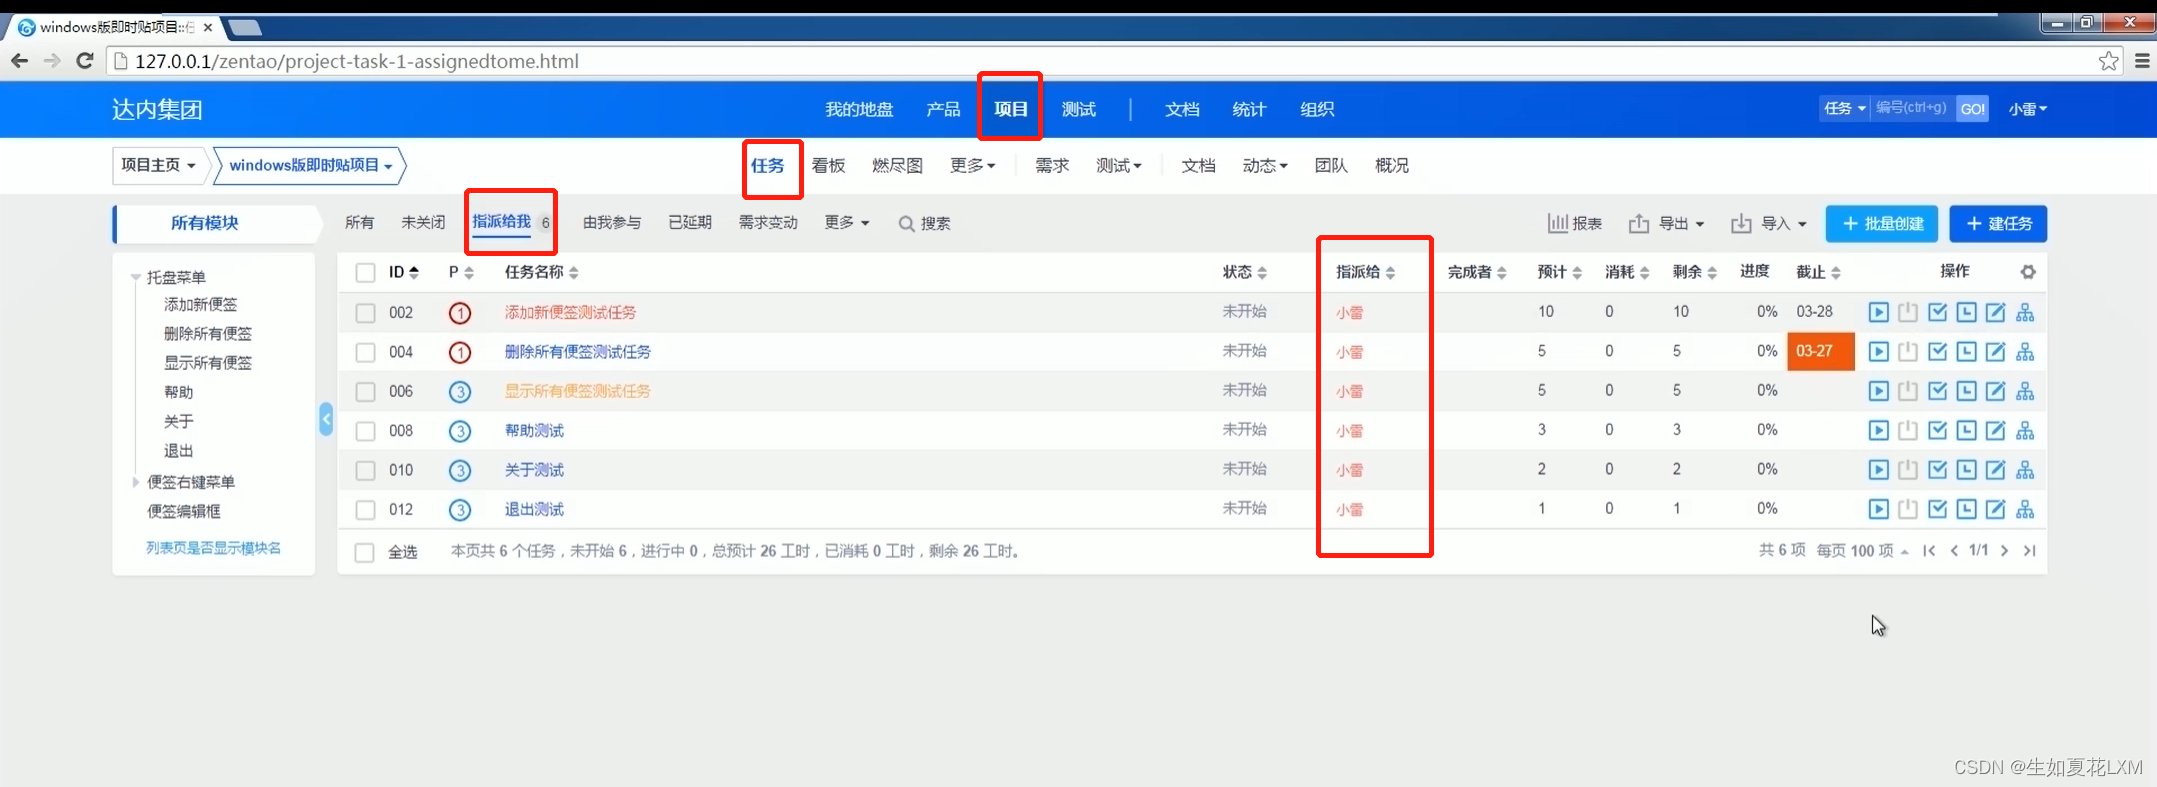This screenshot has height=787, width=2157.
Task: Go to 我的地盘 in top navigation
Action: click(x=859, y=109)
